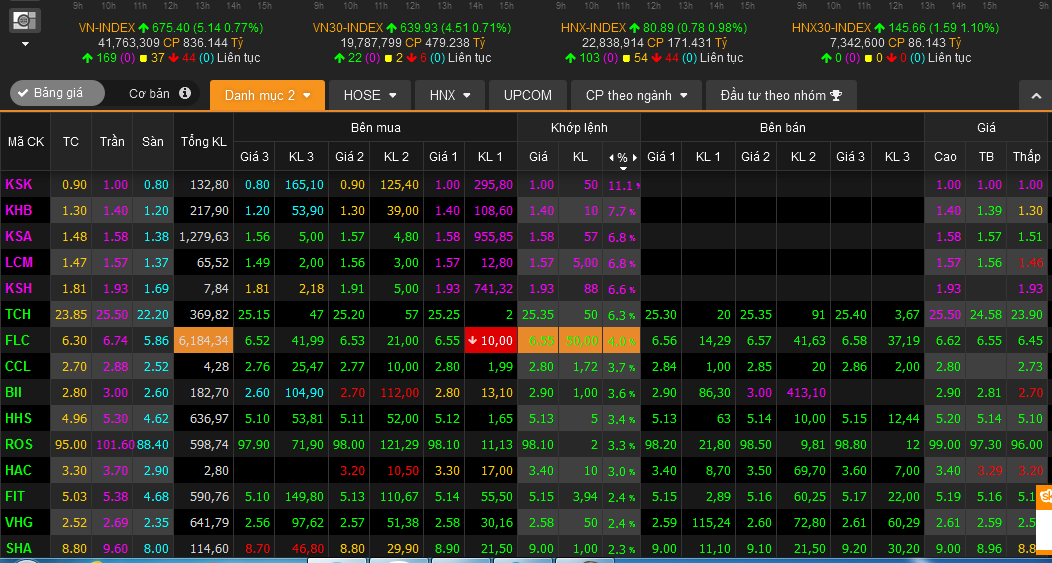This screenshot has height=563, width=1052.
Task: Click KSK's change percent 11.1%
Action: tap(621, 185)
